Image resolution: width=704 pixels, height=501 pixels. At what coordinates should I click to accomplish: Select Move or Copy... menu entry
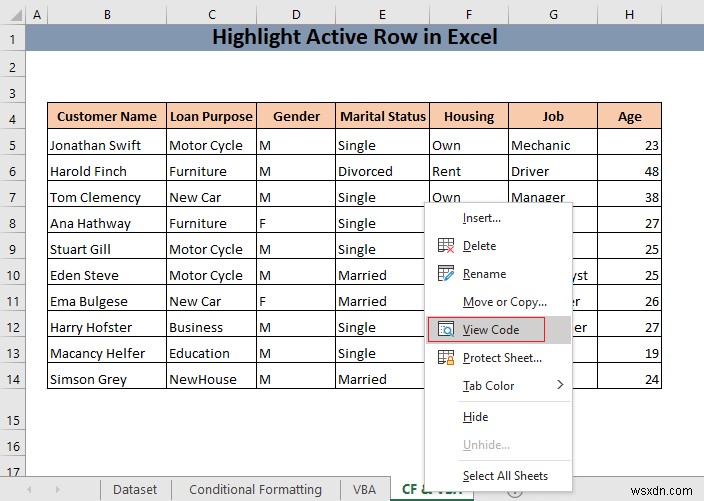(x=498, y=302)
